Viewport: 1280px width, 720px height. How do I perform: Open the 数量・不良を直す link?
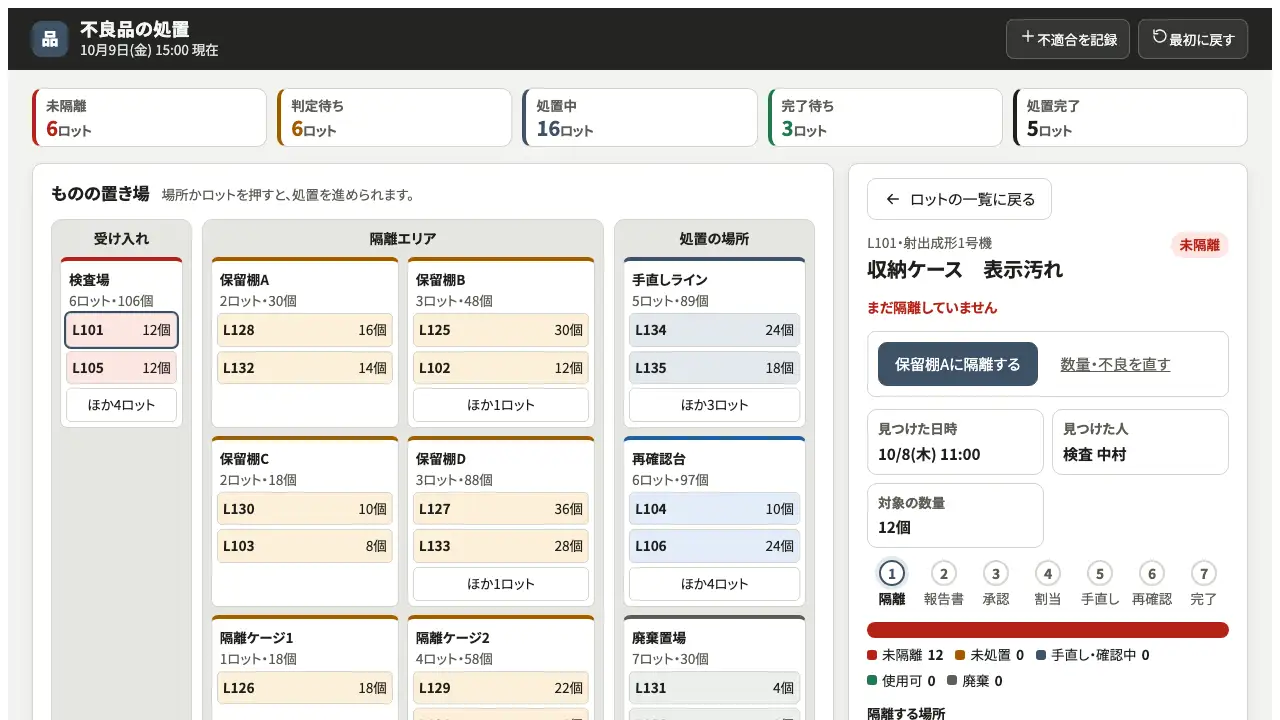click(x=1115, y=364)
